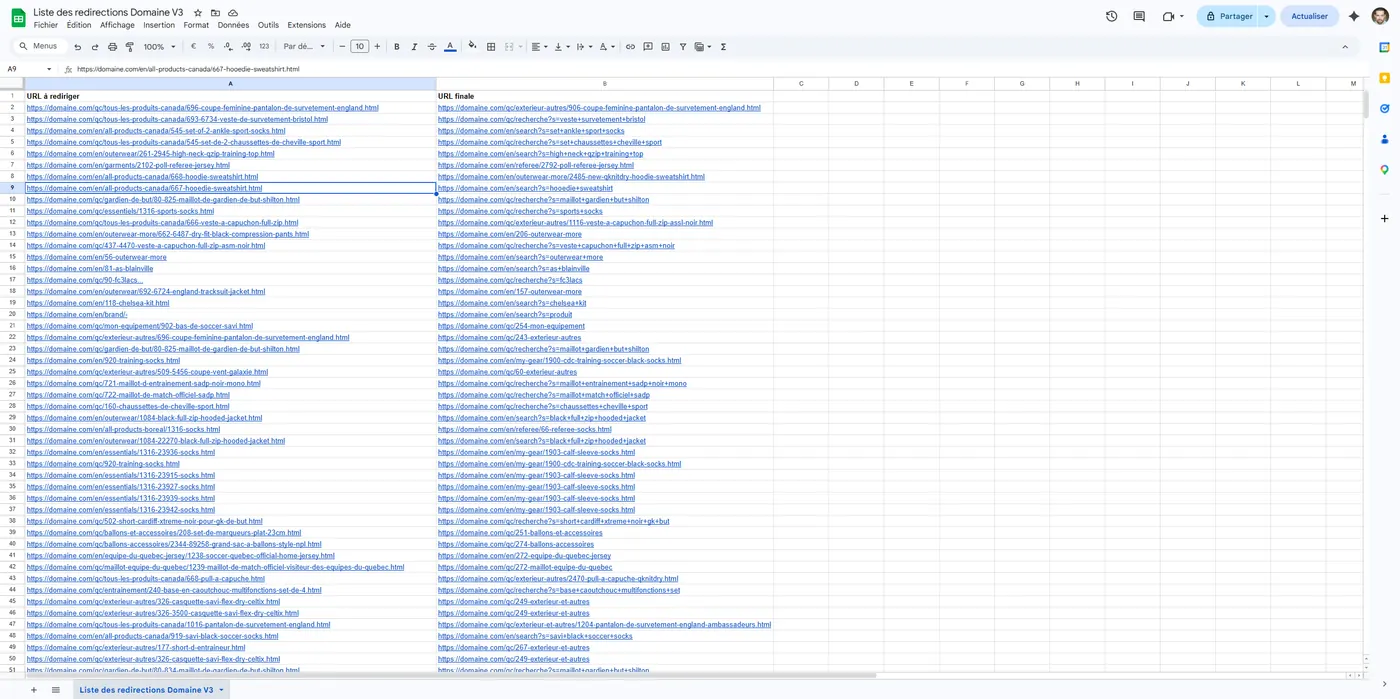The height and width of the screenshot is (699, 1400).
Task: Click the Actualiser button
Action: point(1309,16)
